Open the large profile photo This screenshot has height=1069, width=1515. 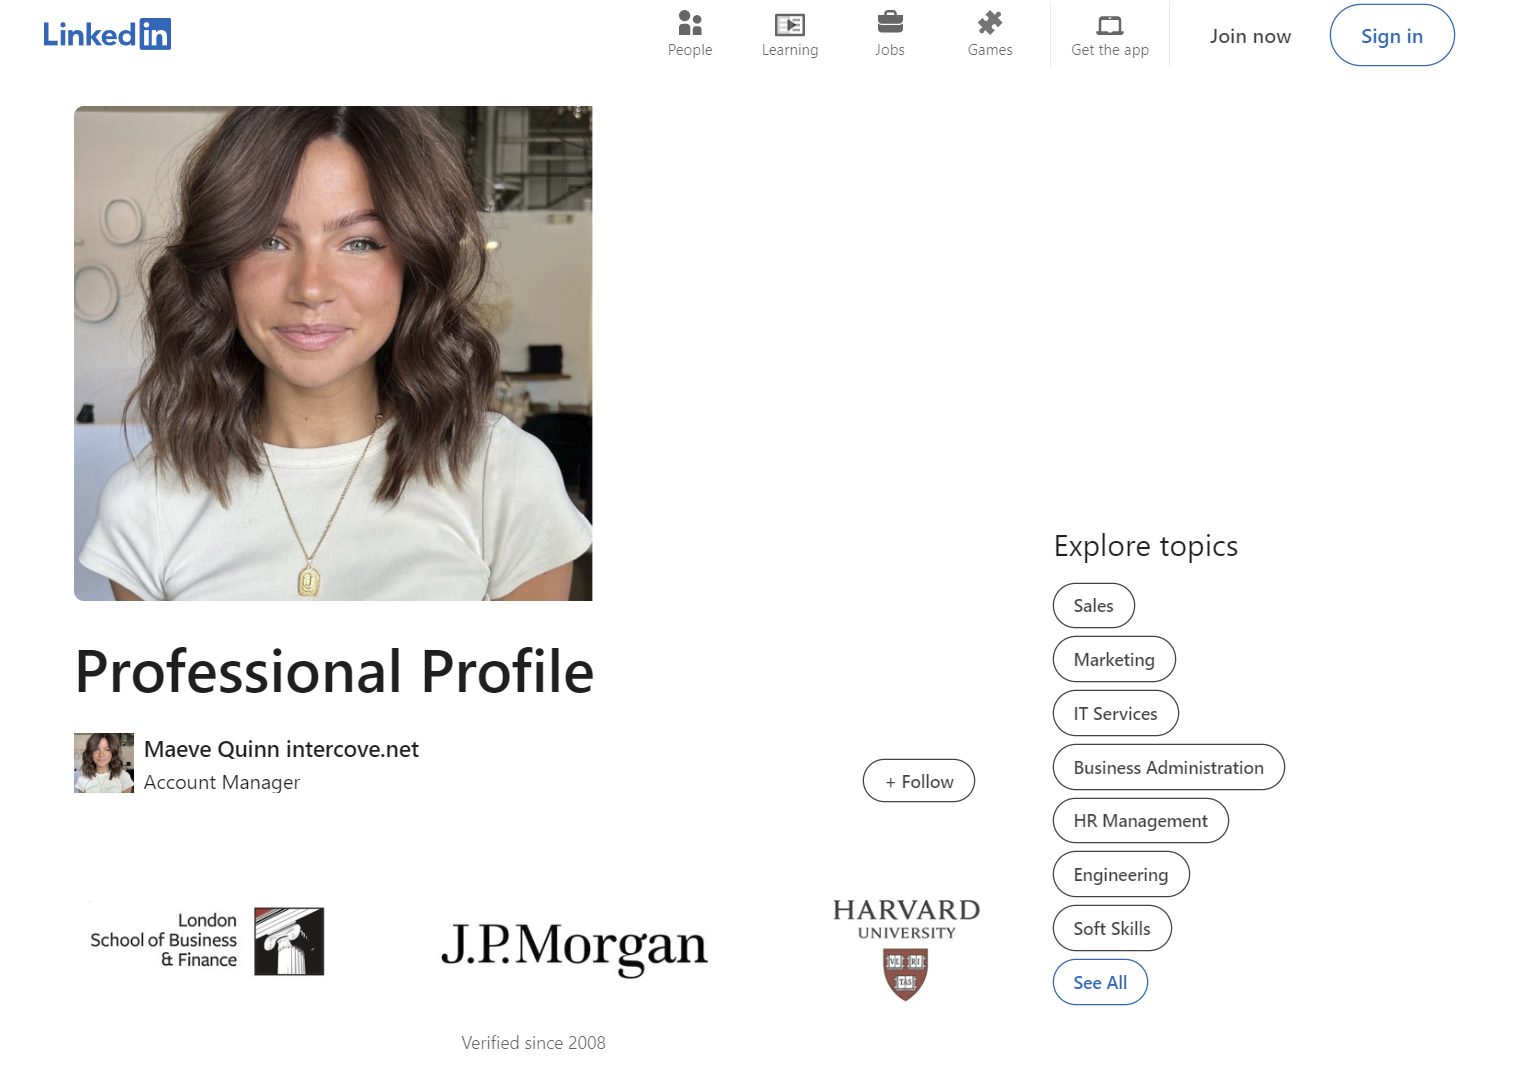point(333,353)
